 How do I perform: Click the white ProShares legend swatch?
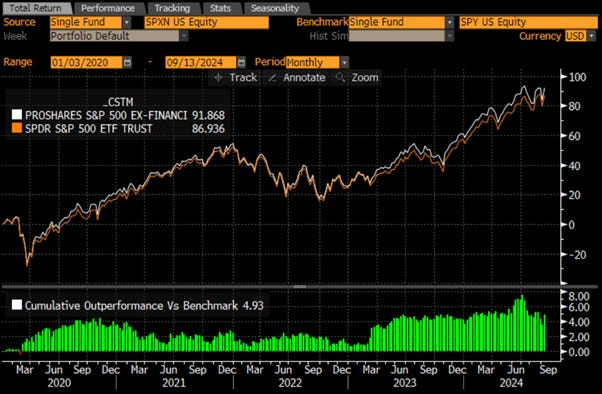click(17, 115)
